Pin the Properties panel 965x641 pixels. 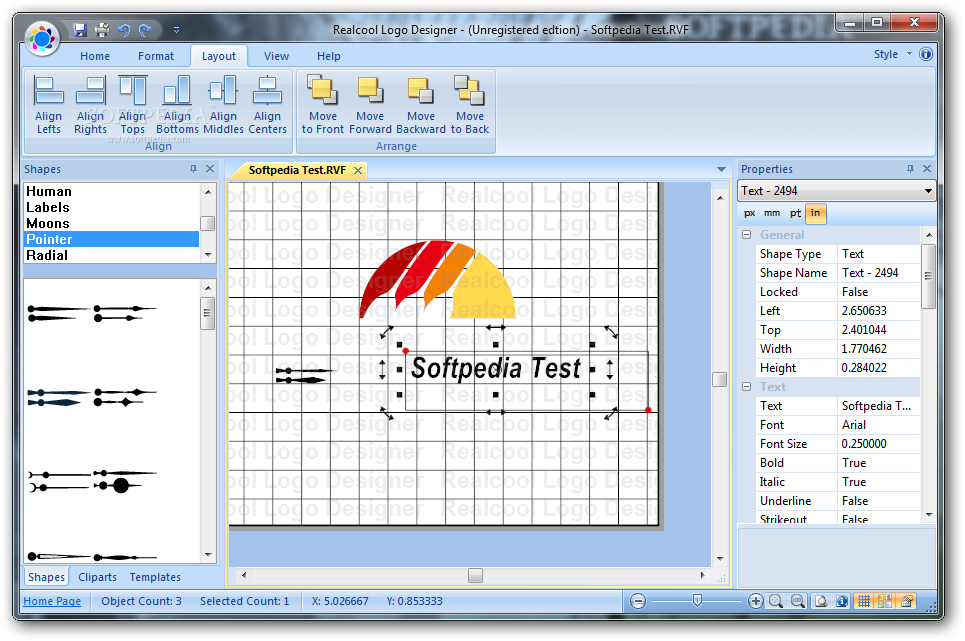pos(910,169)
